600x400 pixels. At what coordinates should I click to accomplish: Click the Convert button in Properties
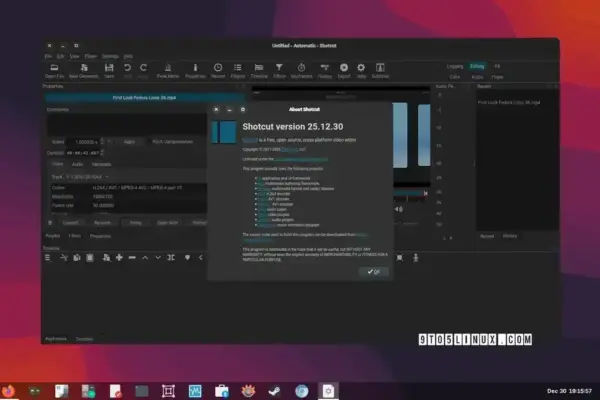pyautogui.click(x=70, y=223)
